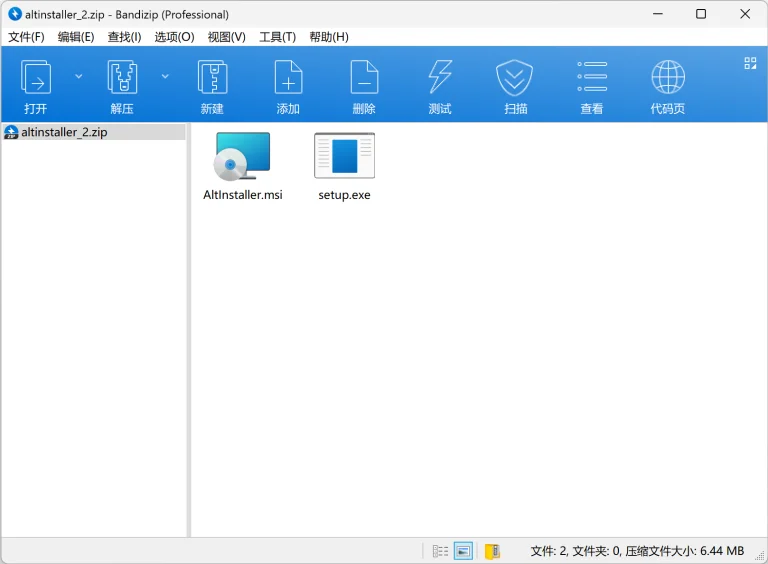Expand the Extract (解压) dropdown arrow
The height and width of the screenshot is (564, 768).
(165, 76)
